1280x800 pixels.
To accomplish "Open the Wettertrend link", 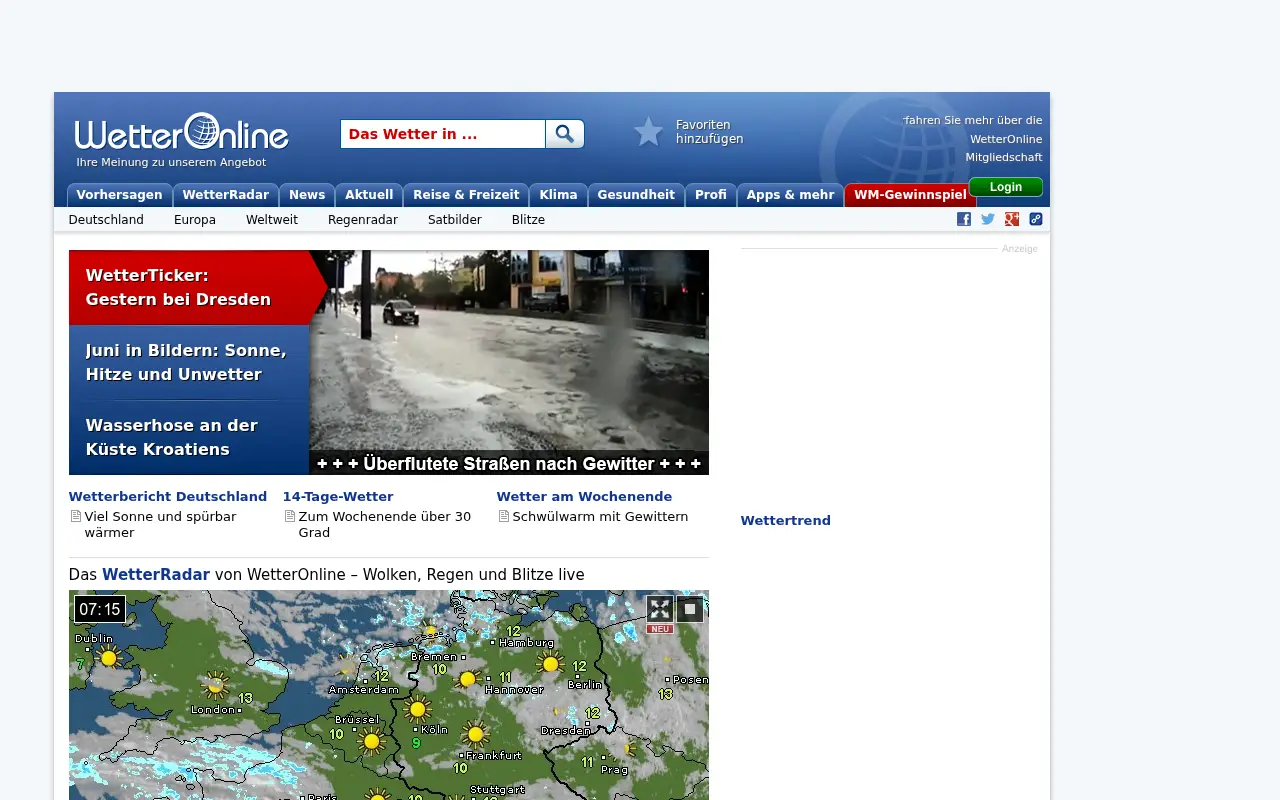I will (786, 521).
